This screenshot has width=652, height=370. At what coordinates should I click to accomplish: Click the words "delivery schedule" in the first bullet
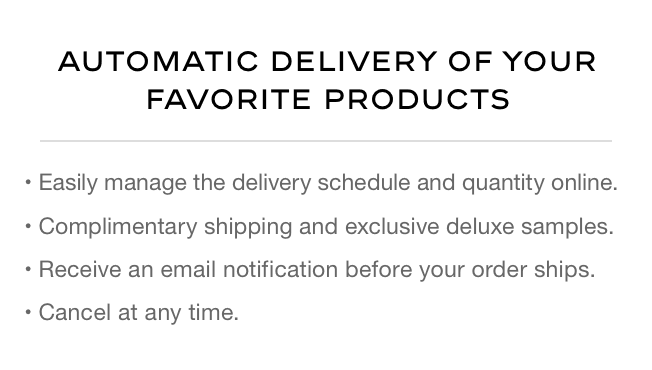click(x=321, y=183)
